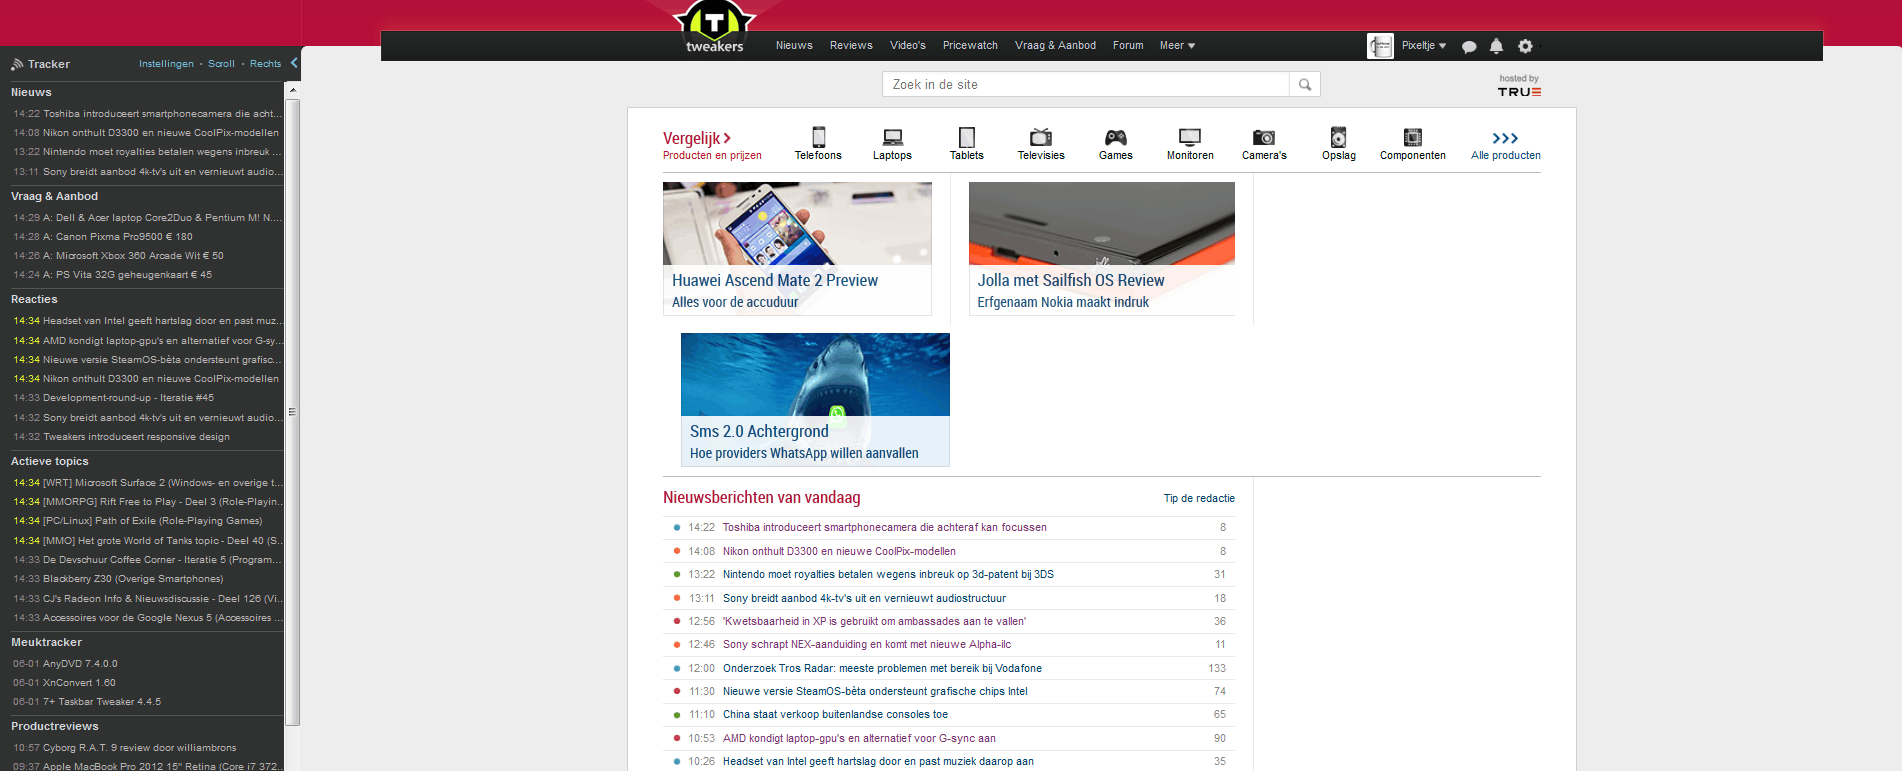Open the Opslag category icon

pyautogui.click(x=1338, y=137)
